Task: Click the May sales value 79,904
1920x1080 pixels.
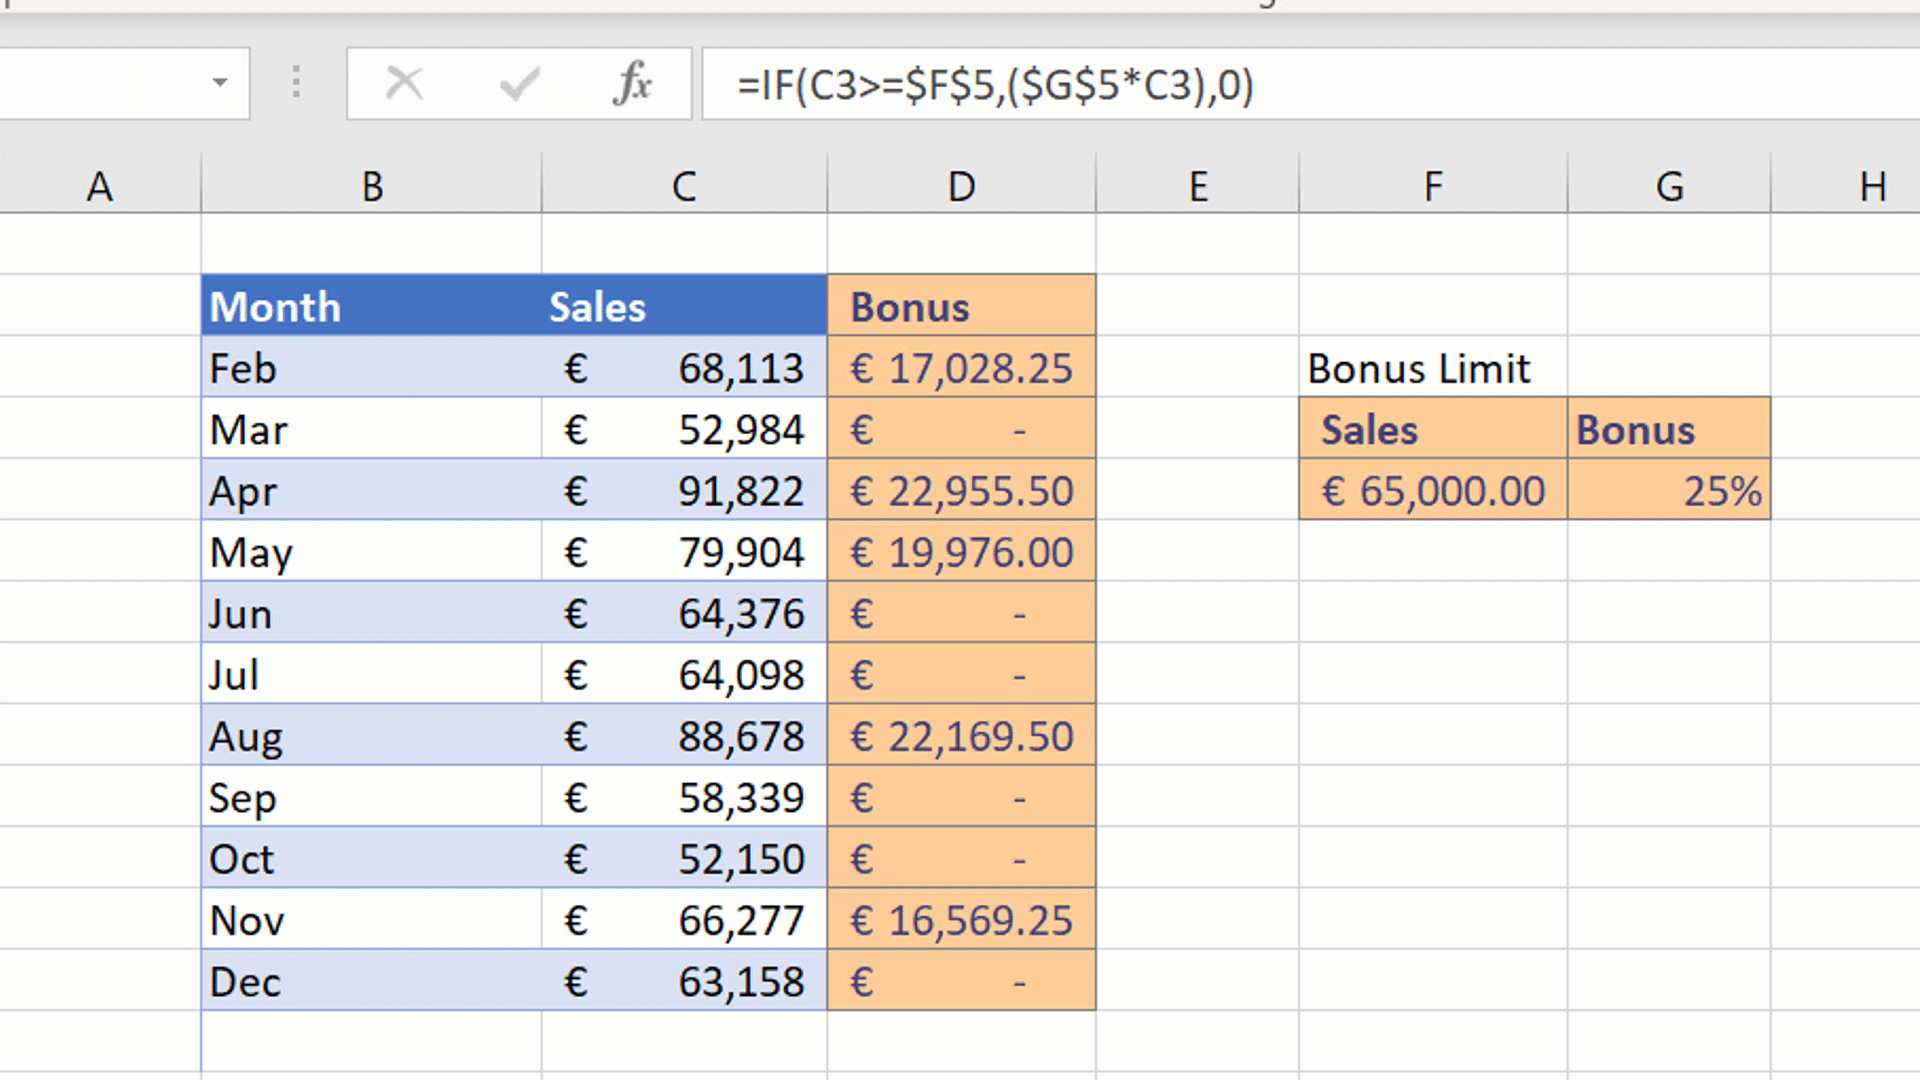Action: 684,551
